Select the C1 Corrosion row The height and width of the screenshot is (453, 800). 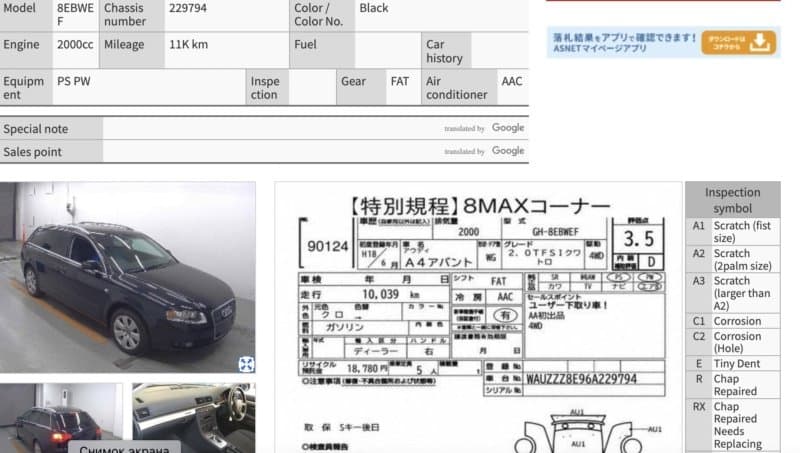tap(733, 321)
